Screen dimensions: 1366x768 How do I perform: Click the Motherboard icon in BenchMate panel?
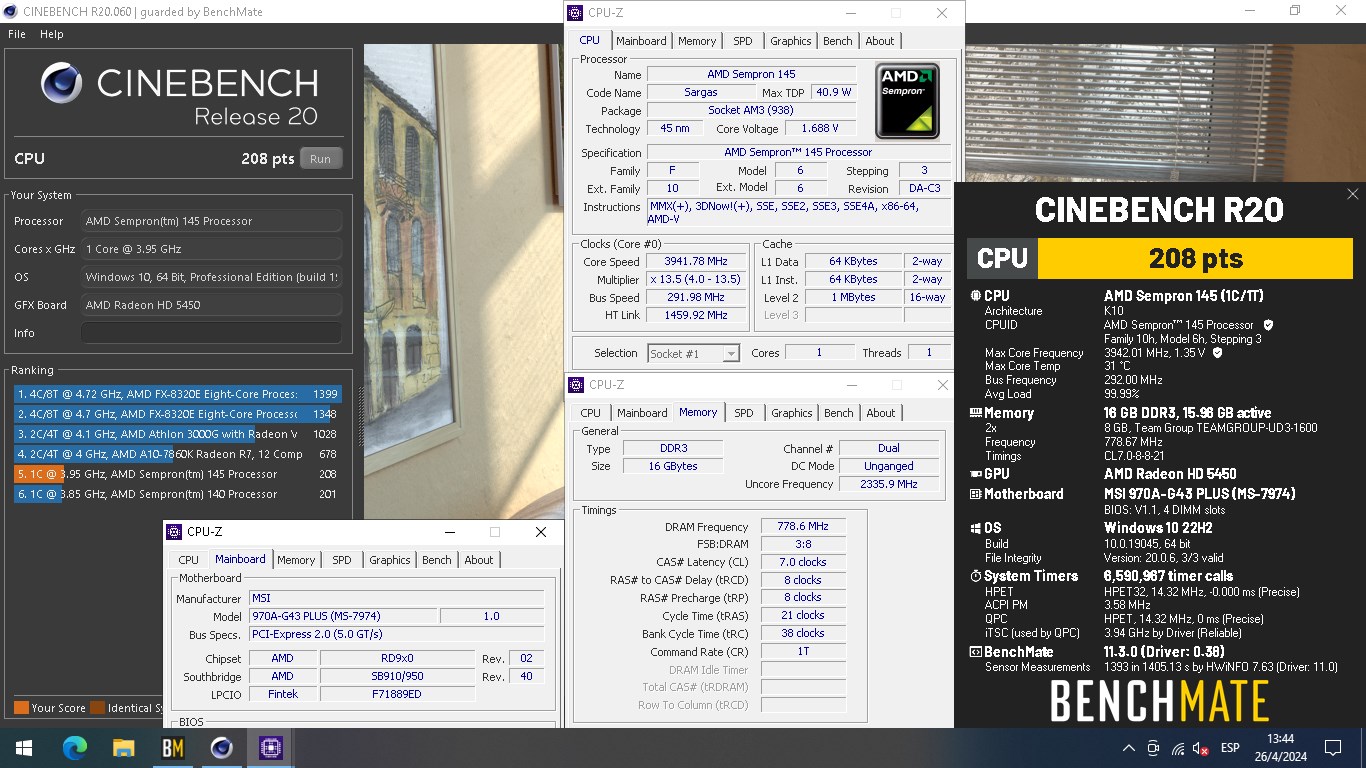[976, 494]
